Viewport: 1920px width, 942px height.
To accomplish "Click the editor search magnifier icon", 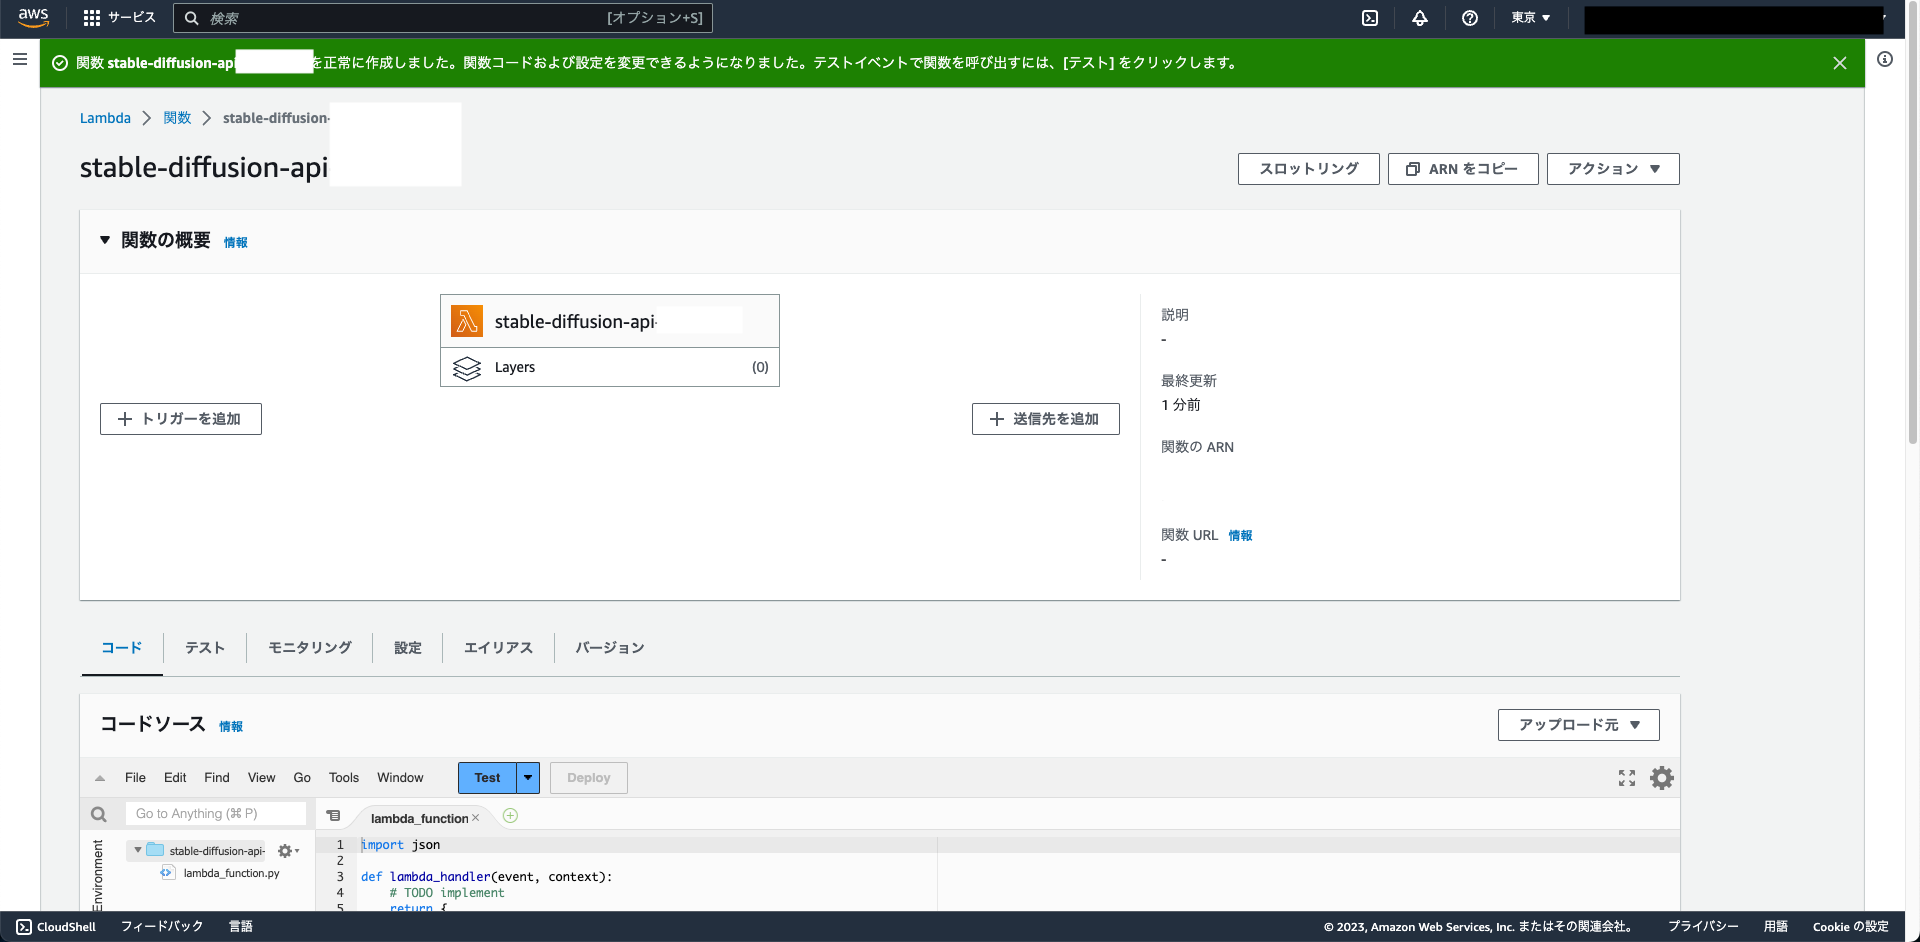I will (x=99, y=814).
